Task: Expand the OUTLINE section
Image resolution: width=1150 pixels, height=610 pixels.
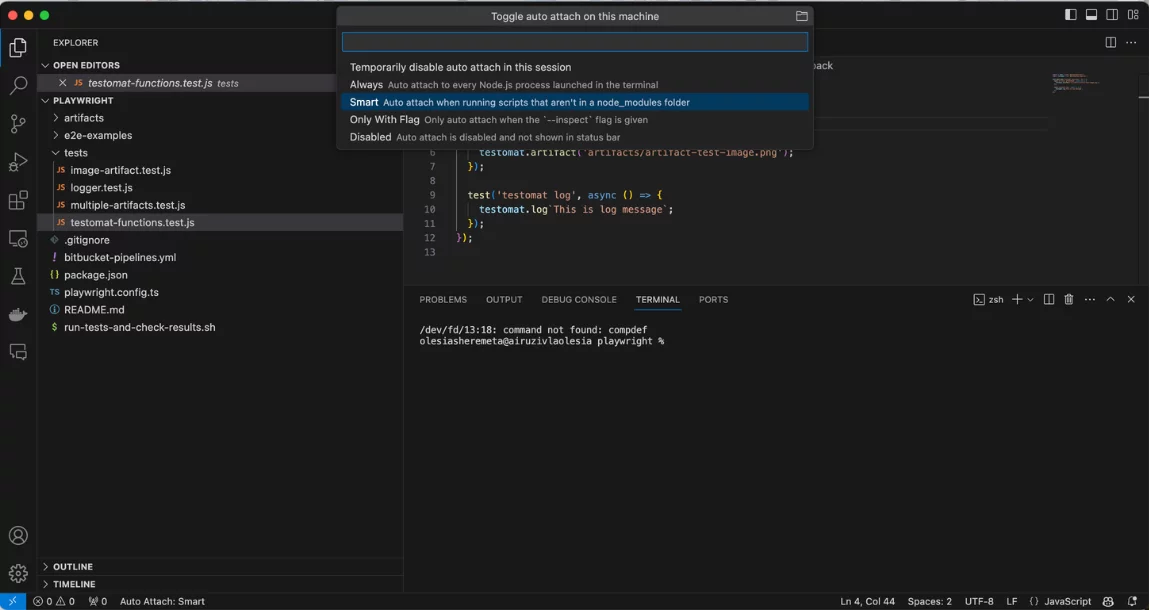Action: (73, 567)
